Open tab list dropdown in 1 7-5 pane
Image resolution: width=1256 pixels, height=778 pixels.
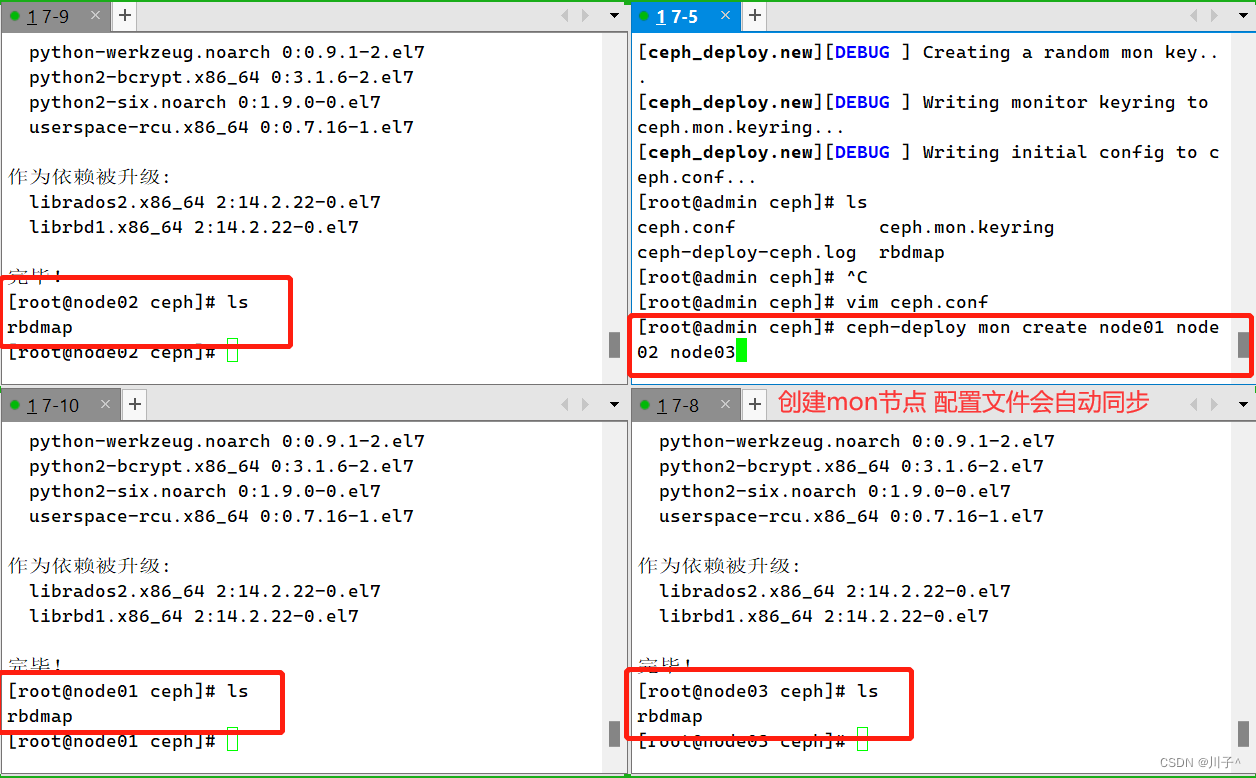[1244, 16]
